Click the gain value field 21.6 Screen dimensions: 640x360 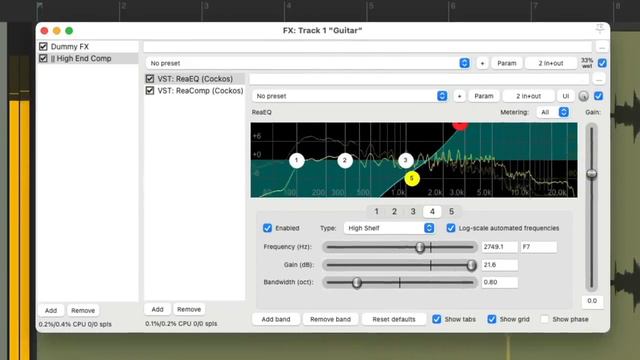(500, 265)
